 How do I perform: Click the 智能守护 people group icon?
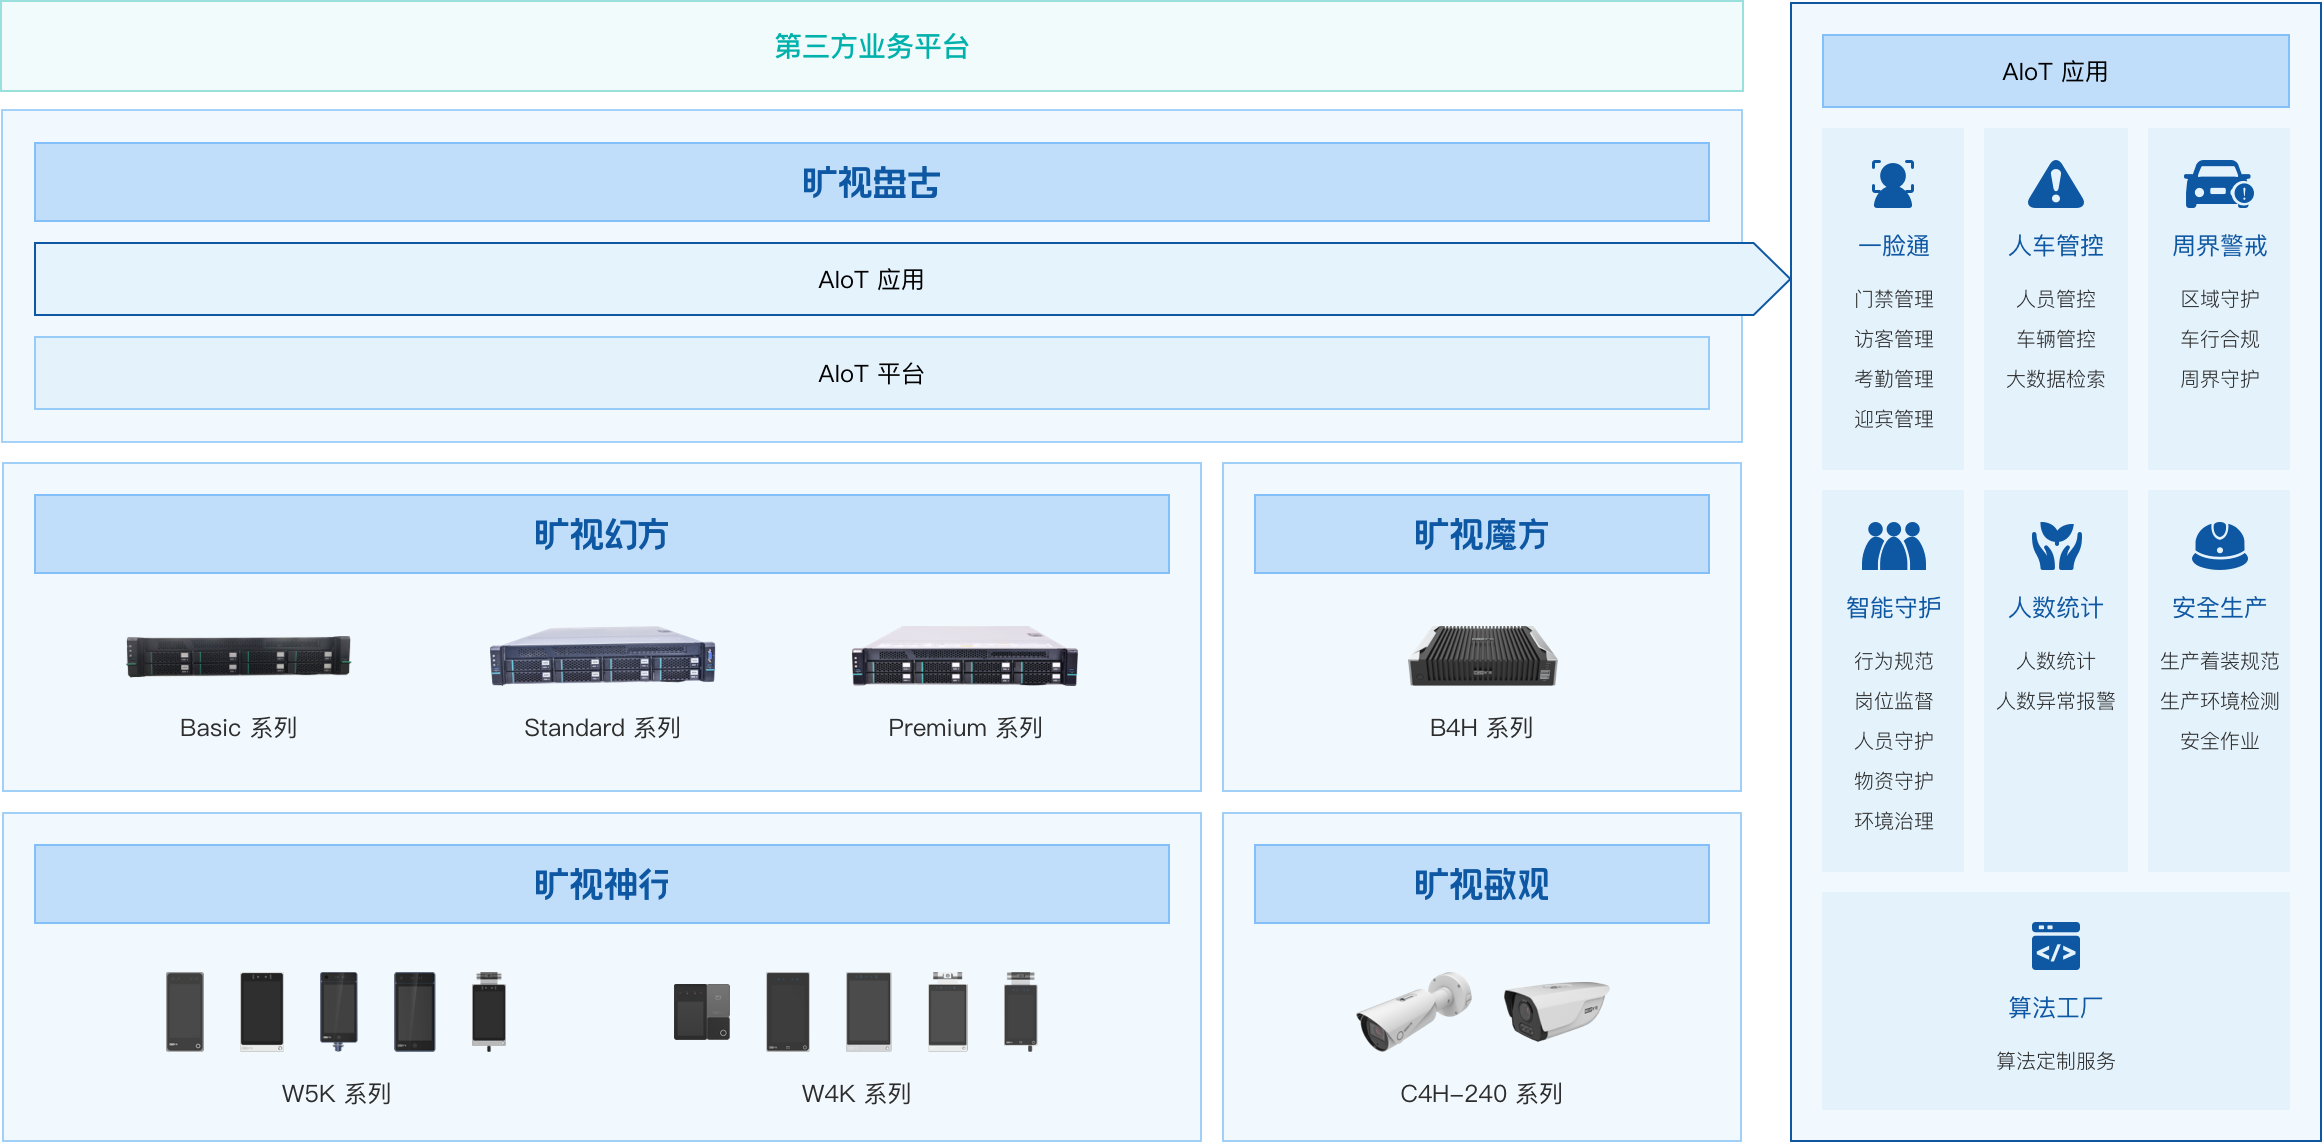(1892, 546)
